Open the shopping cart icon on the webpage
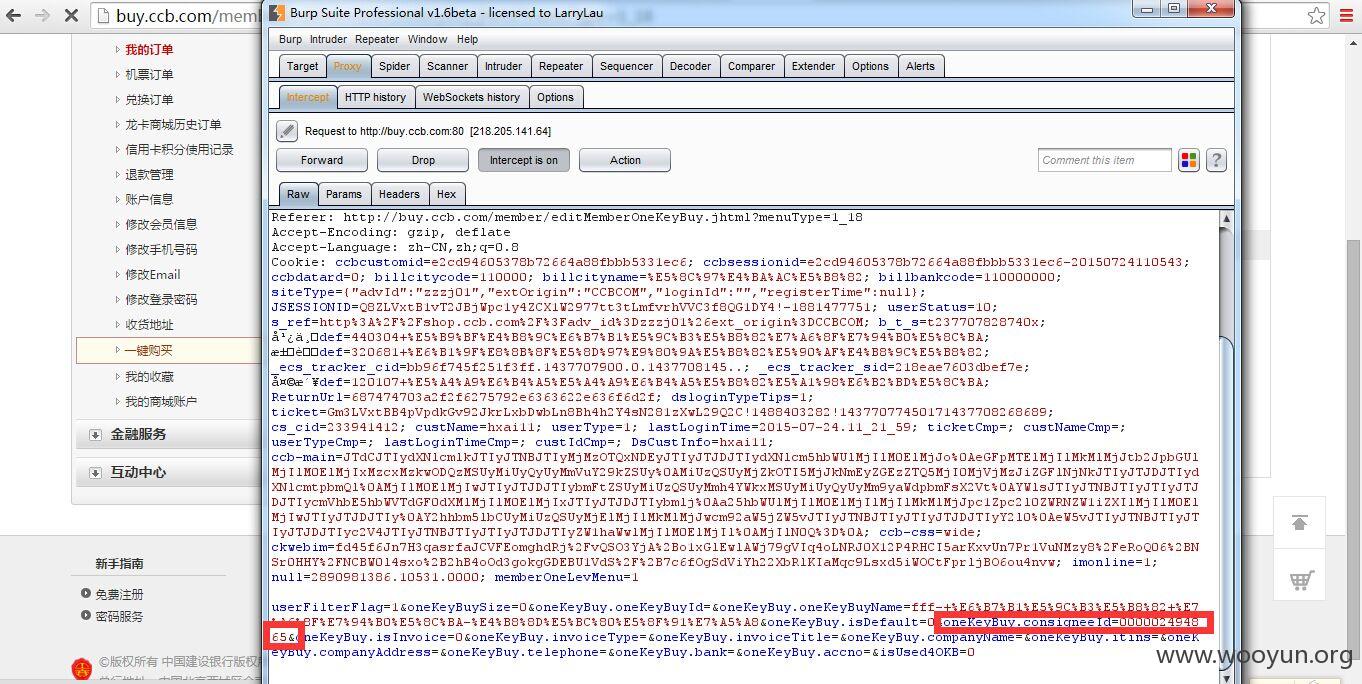Image resolution: width=1362 pixels, height=684 pixels. 1300,579
